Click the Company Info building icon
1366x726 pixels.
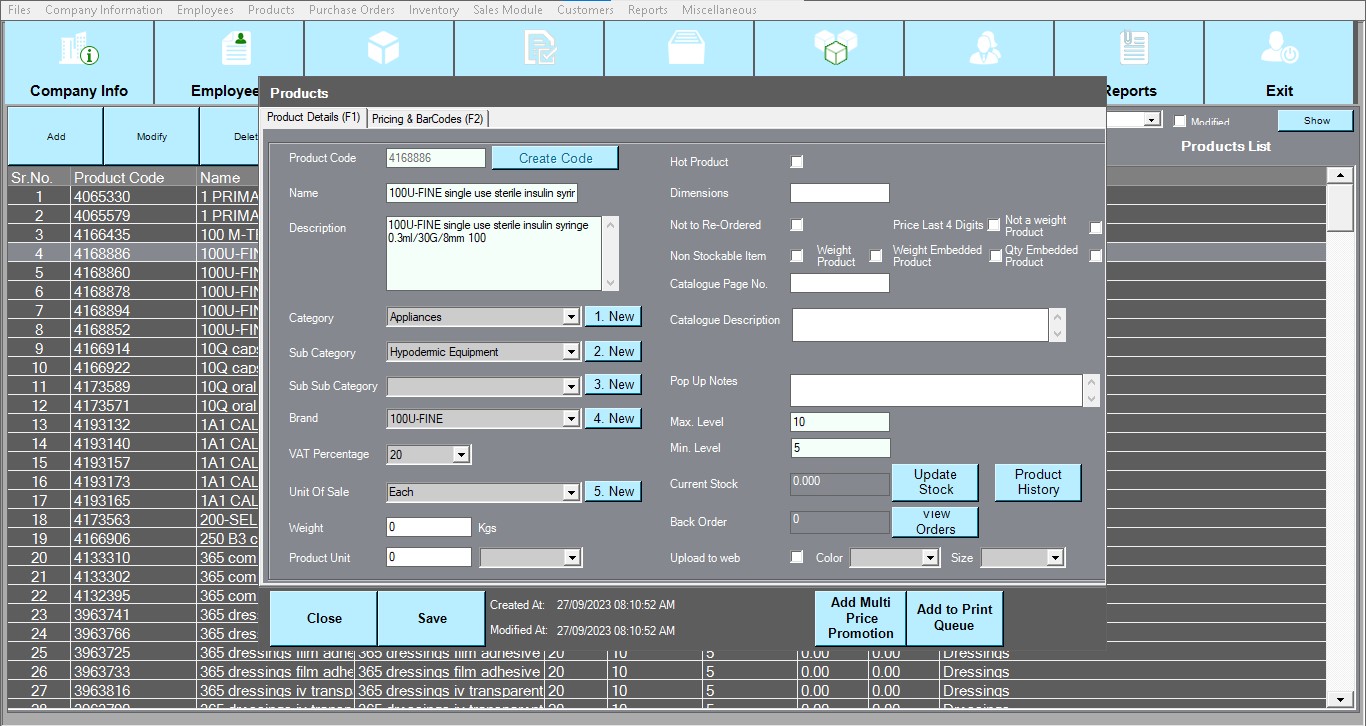[x=79, y=50]
